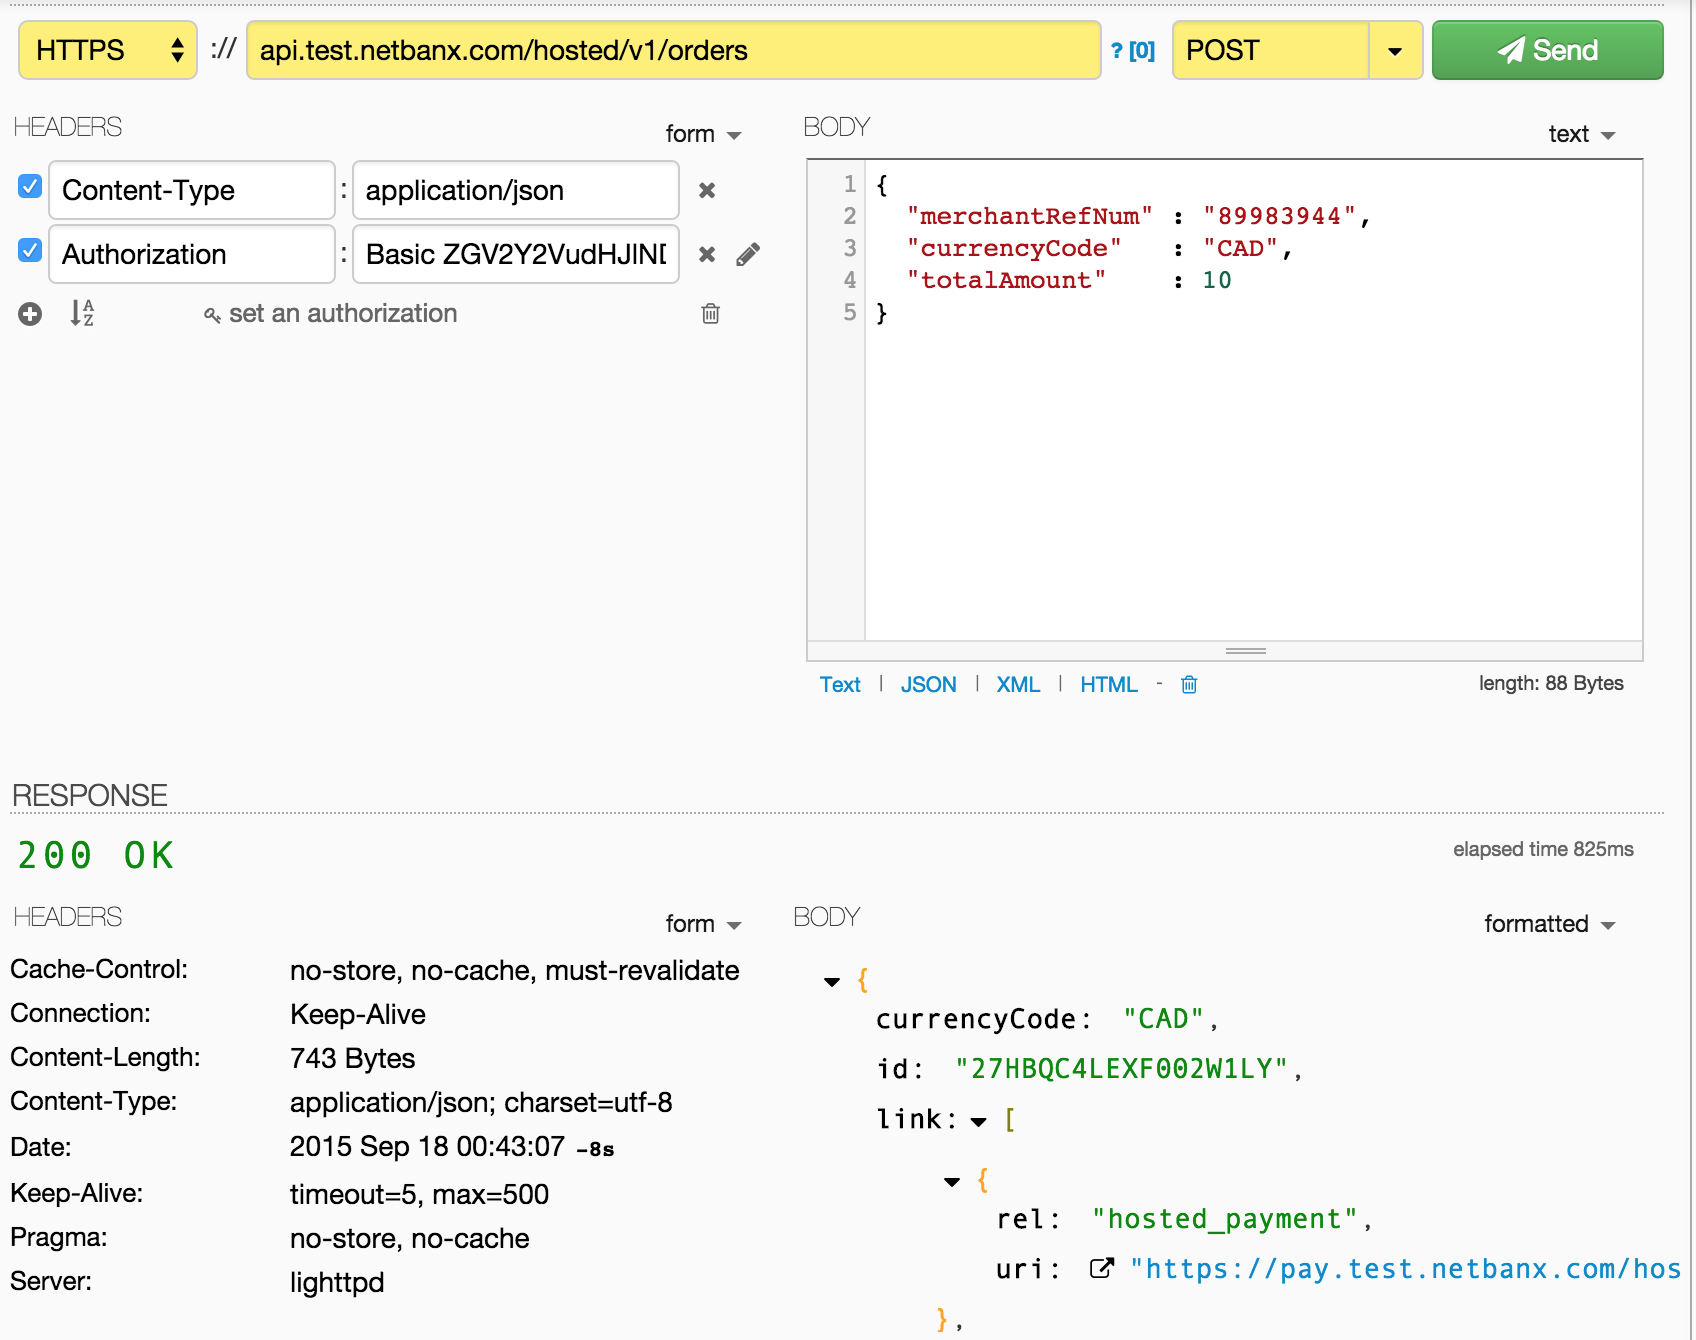Image resolution: width=1696 pixels, height=1340 pixels.
Task: Click the Basic authorization value field
Action: coord(516,254)
